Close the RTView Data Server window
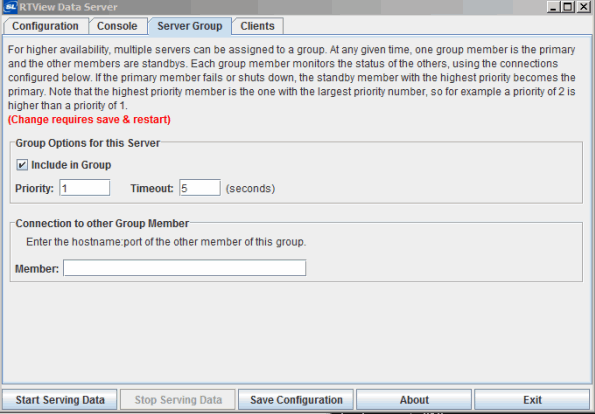This screenshot has height=414, width=595. 583,7
